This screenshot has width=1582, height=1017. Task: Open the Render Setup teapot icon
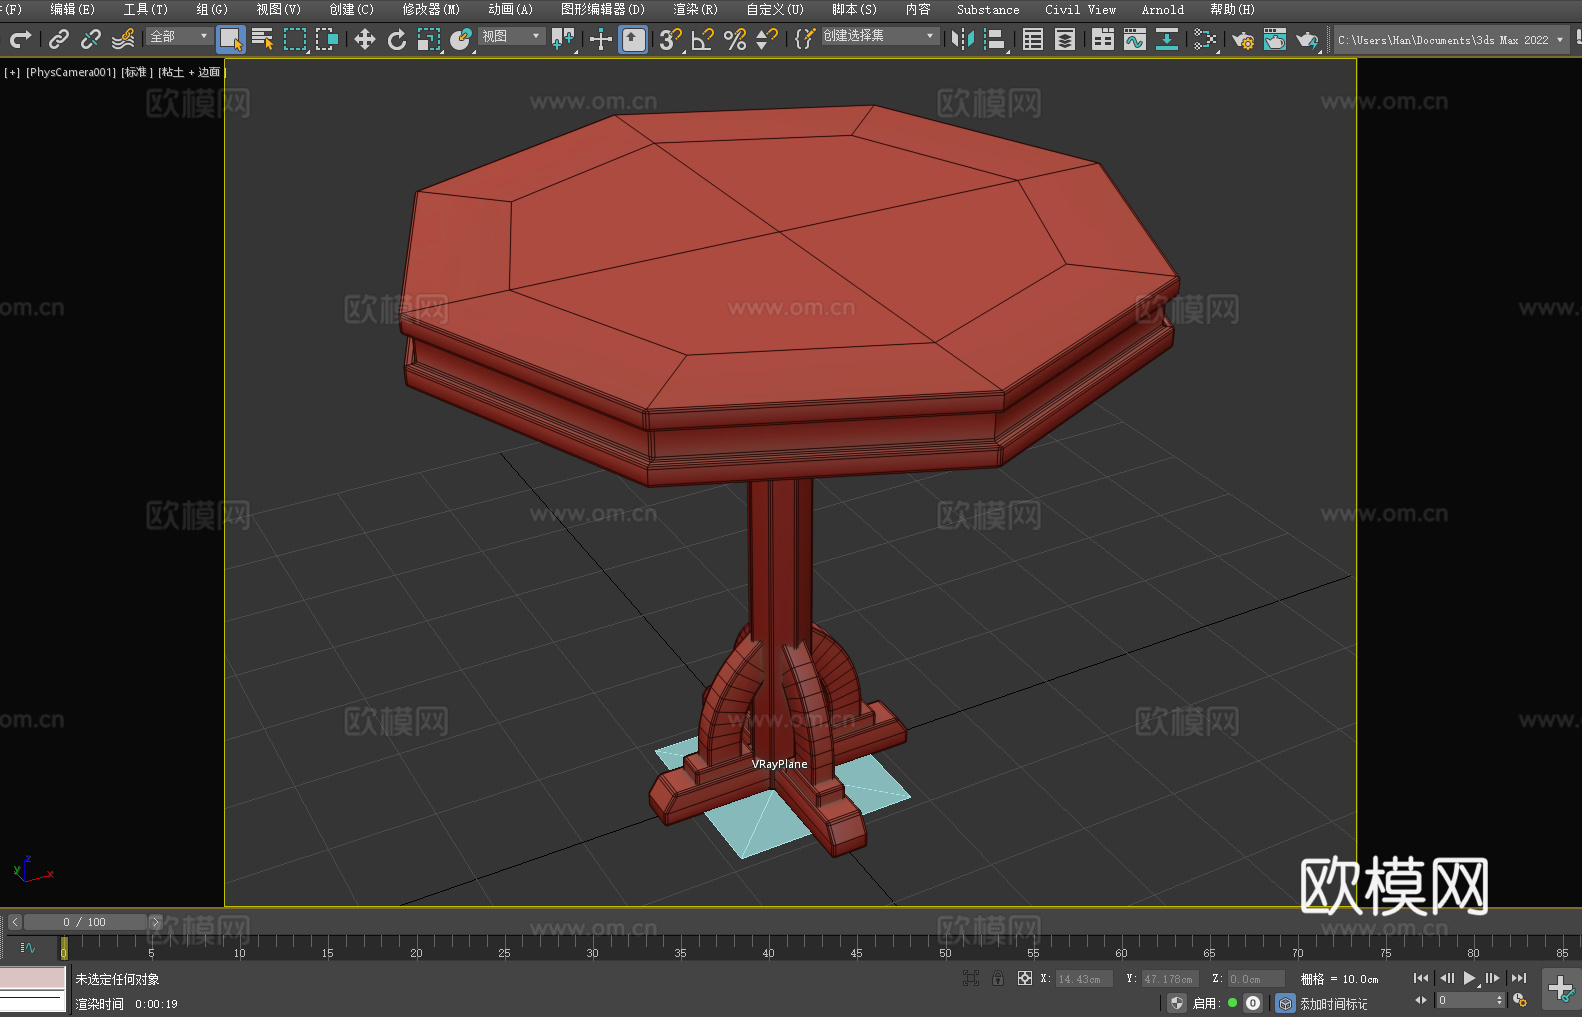1243,39
